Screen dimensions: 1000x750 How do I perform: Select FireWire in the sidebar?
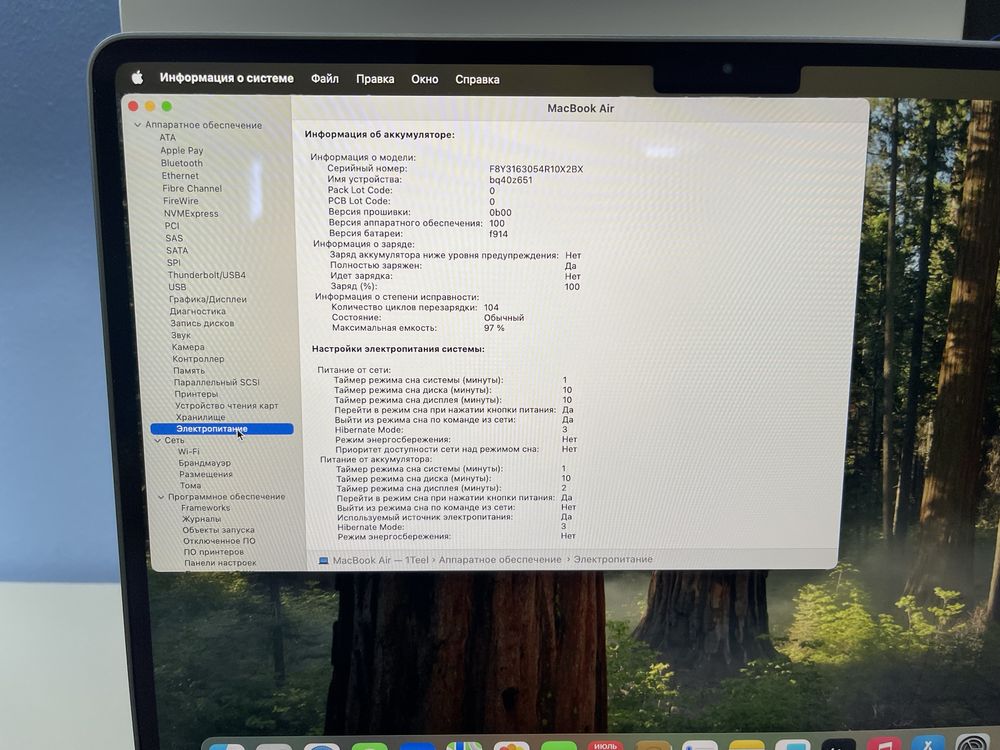point(180,200)
